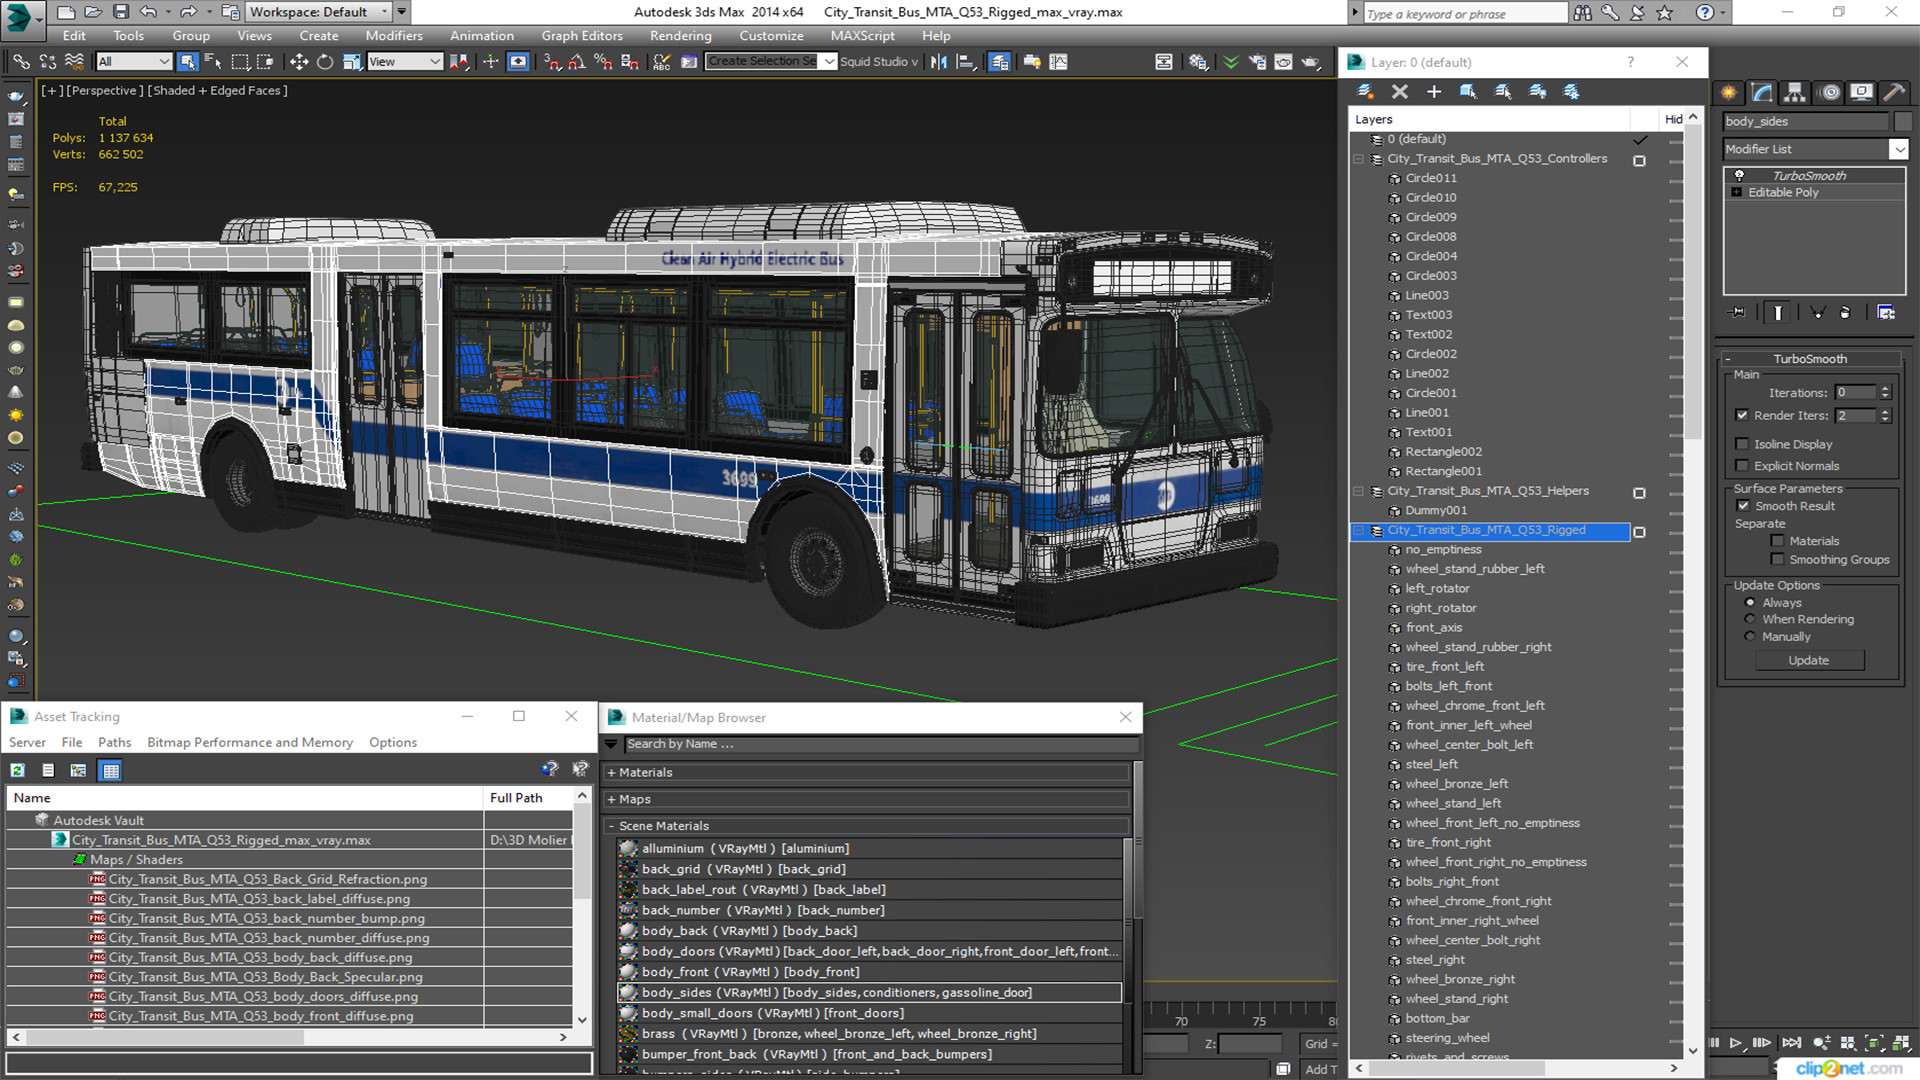
Task: Select the Move transform tool
Action: (x=298, y=62)
